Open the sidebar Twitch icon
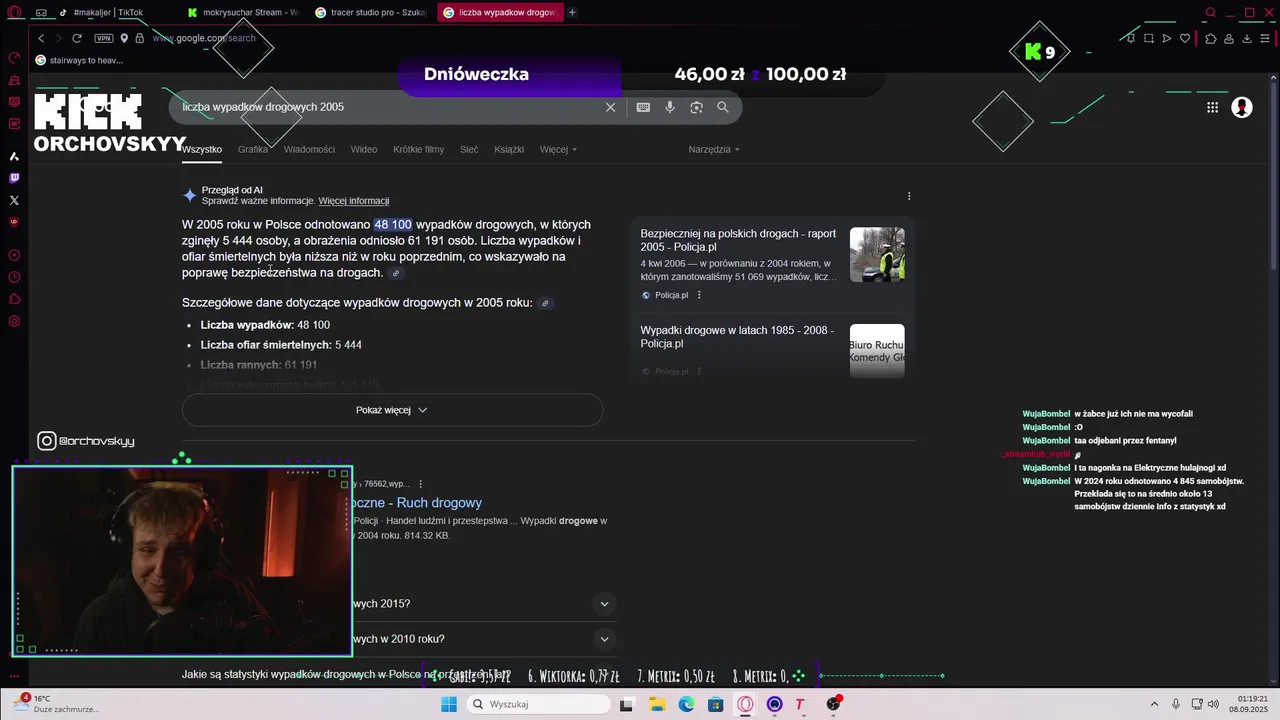 [x=14, y=178]
